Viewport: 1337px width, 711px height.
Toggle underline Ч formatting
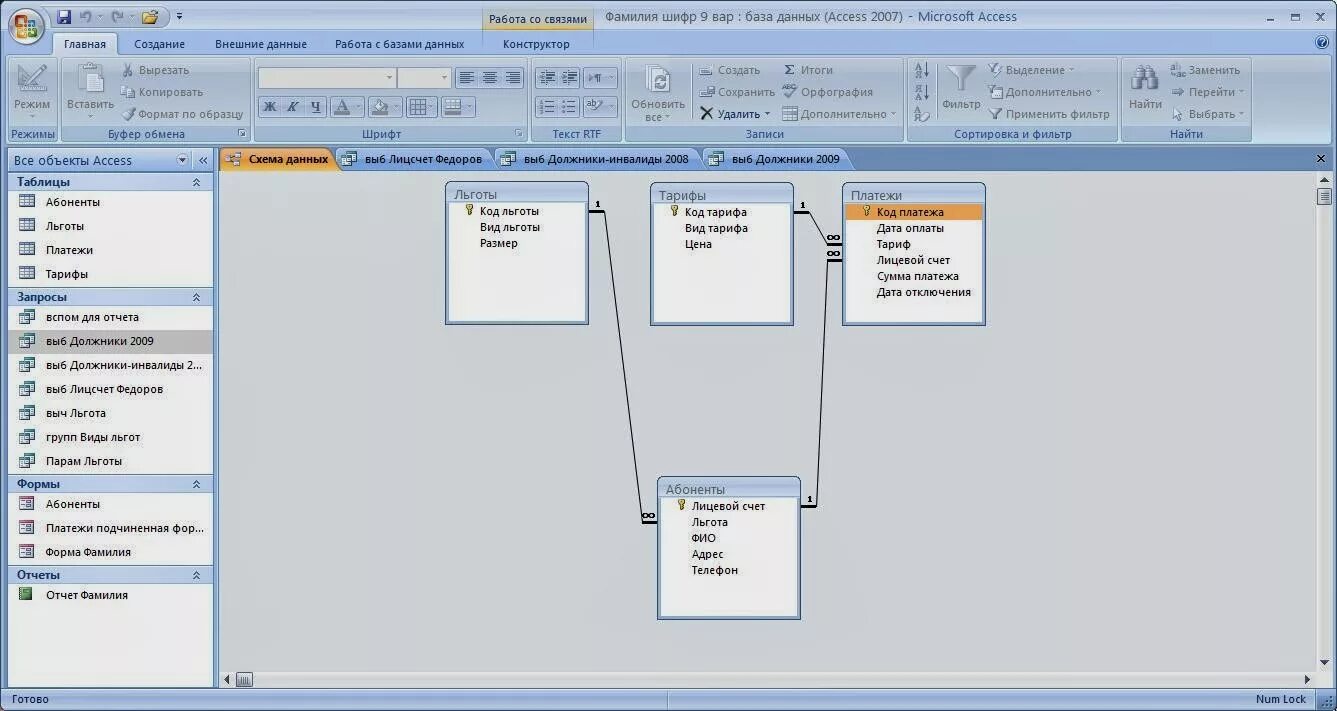click(x=316, y=107)
